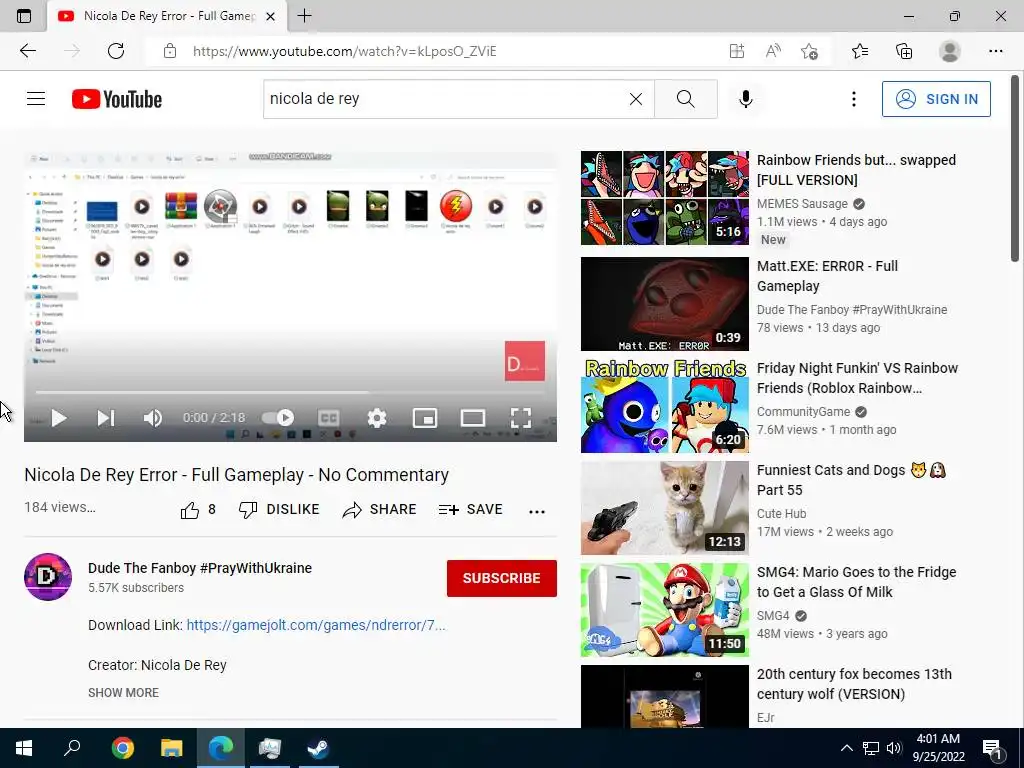Like the video with thumbs up
The image size is (1024, 768).
(198, 510)
